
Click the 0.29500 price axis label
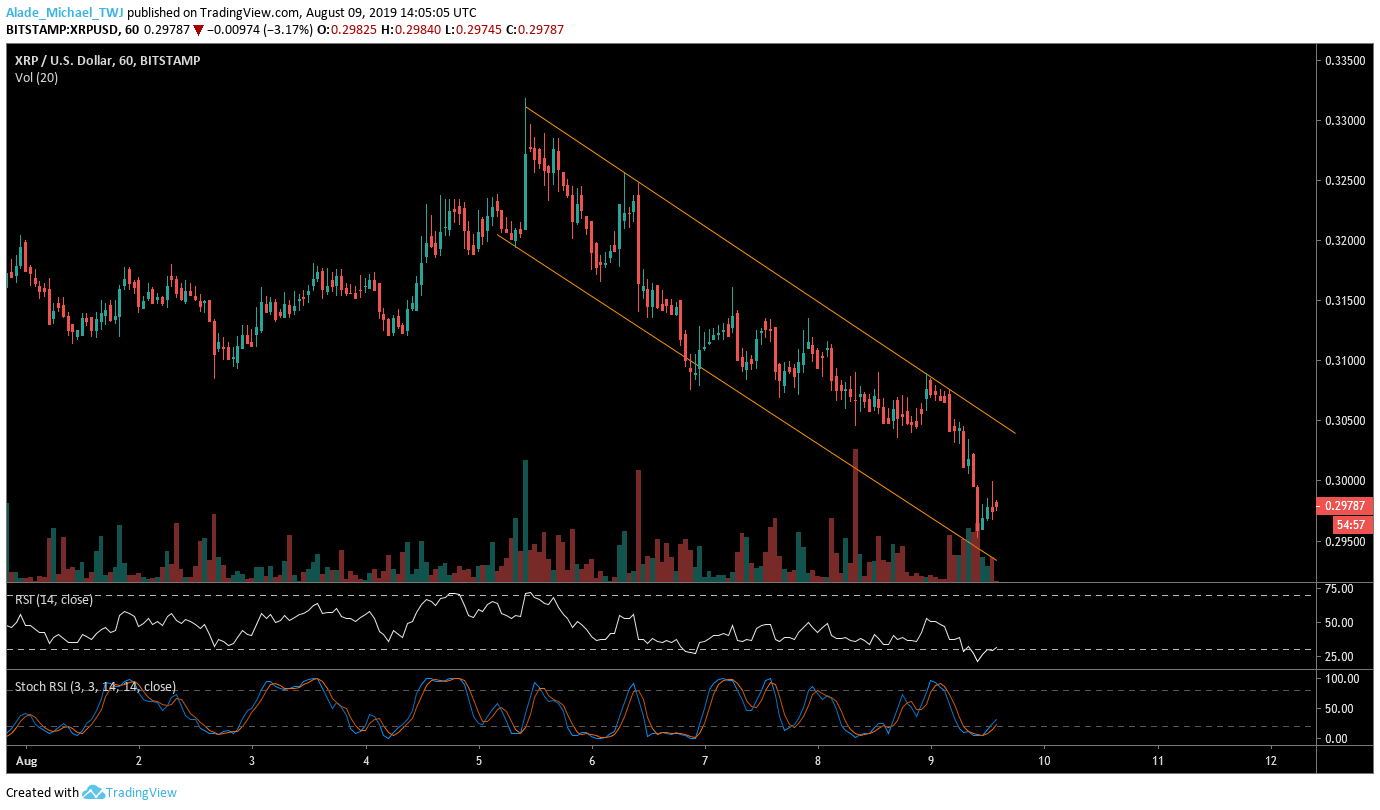coord(1345,541)
